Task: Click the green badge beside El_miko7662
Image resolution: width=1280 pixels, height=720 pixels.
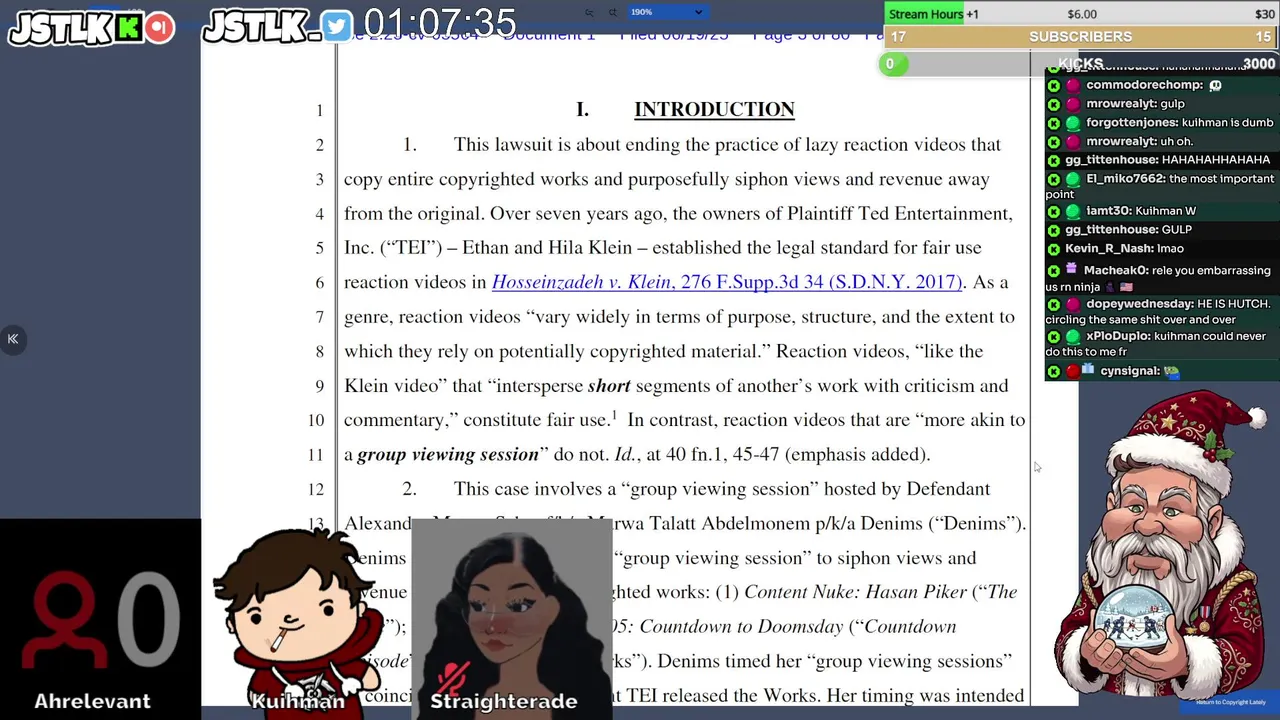Action: (1073, 179)
